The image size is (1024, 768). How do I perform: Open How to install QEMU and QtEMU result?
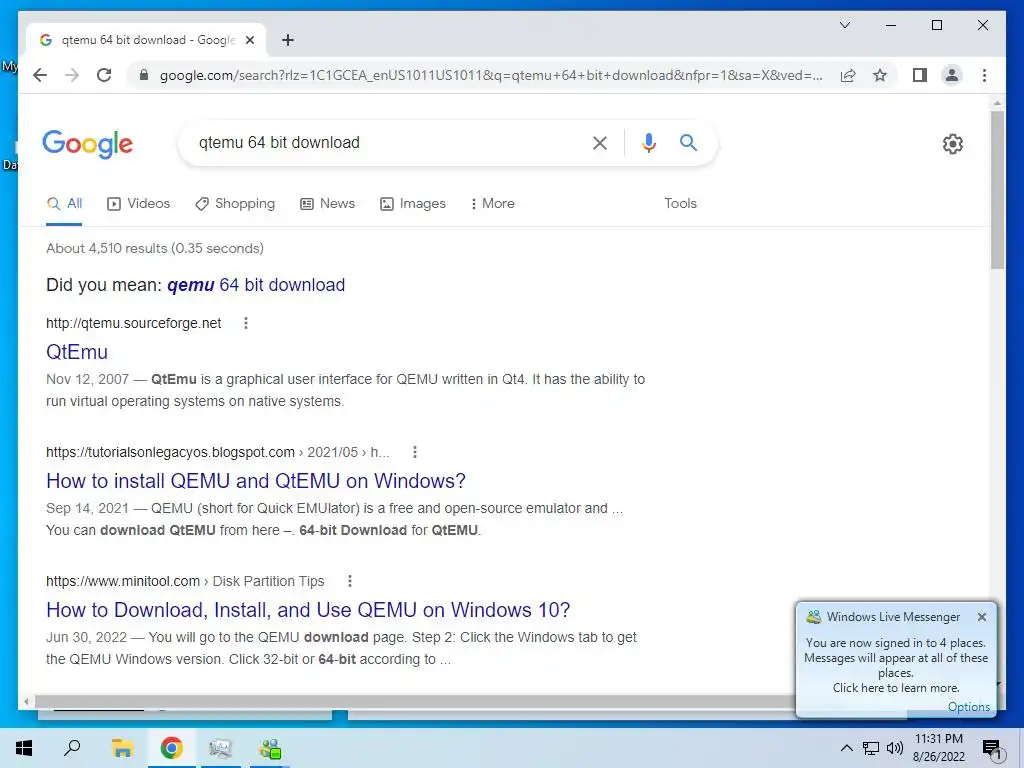tap(255, 481)
